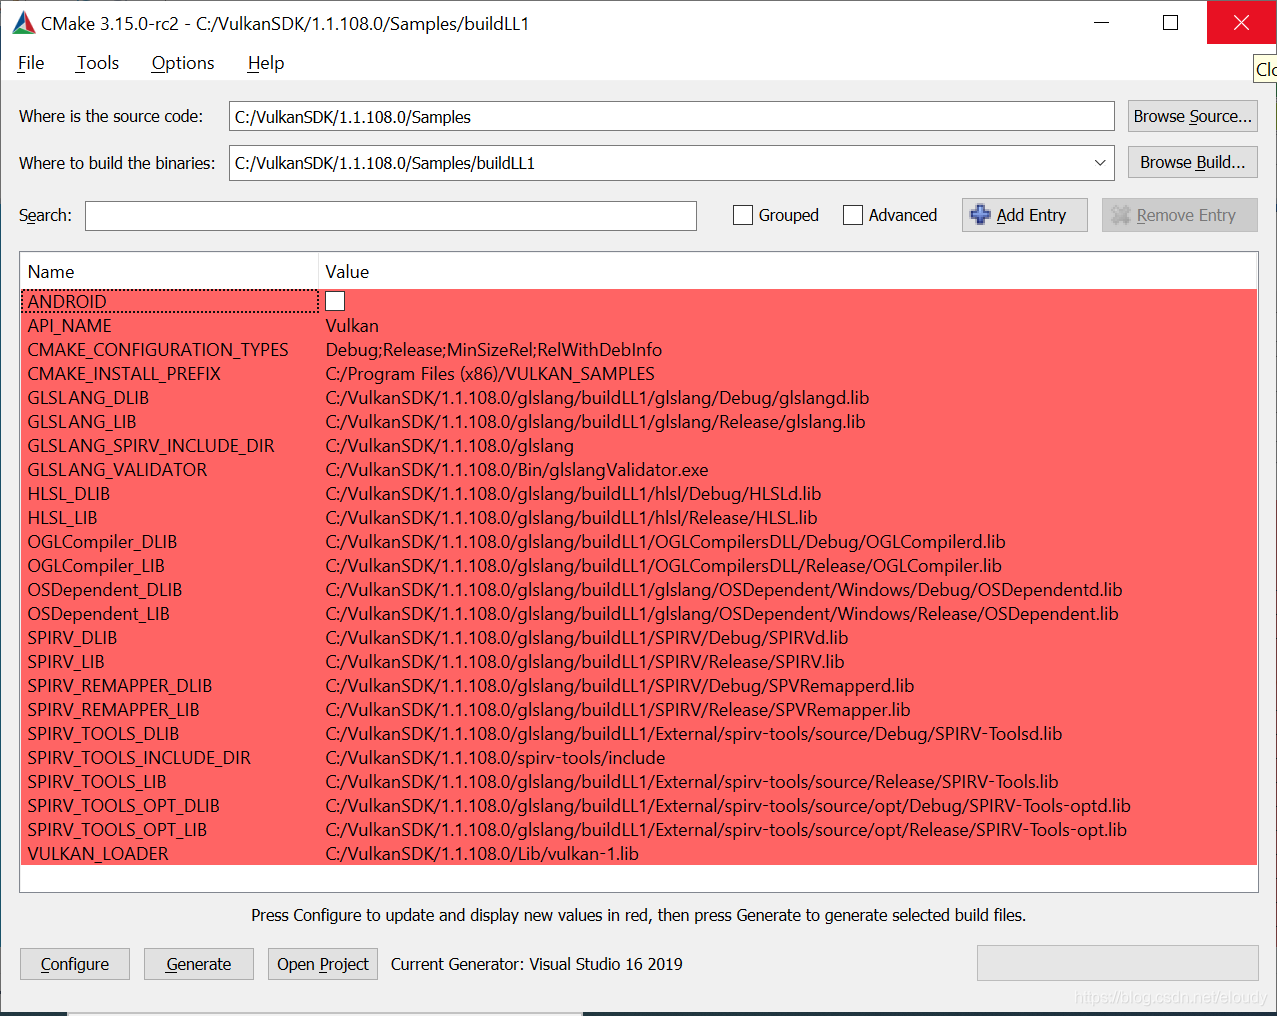Click the blue plus icon on Add Entry
1277x1016 pixels.
980,215
